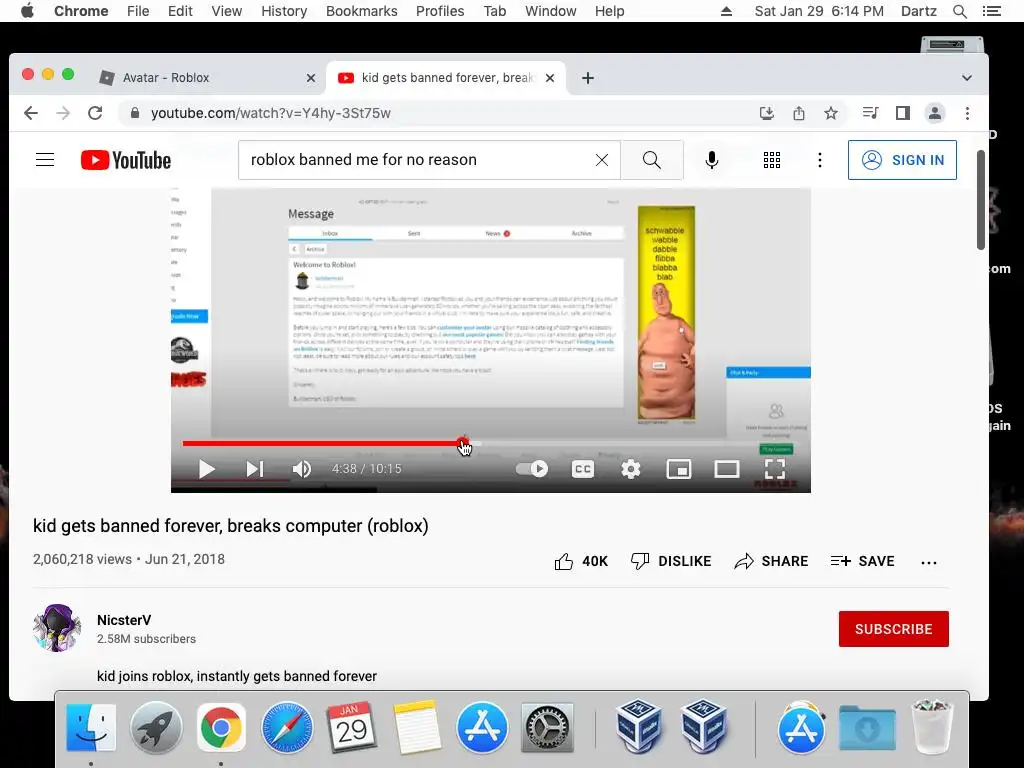Save video to playlist
1024x768 pixels.
tap(862, 561)
